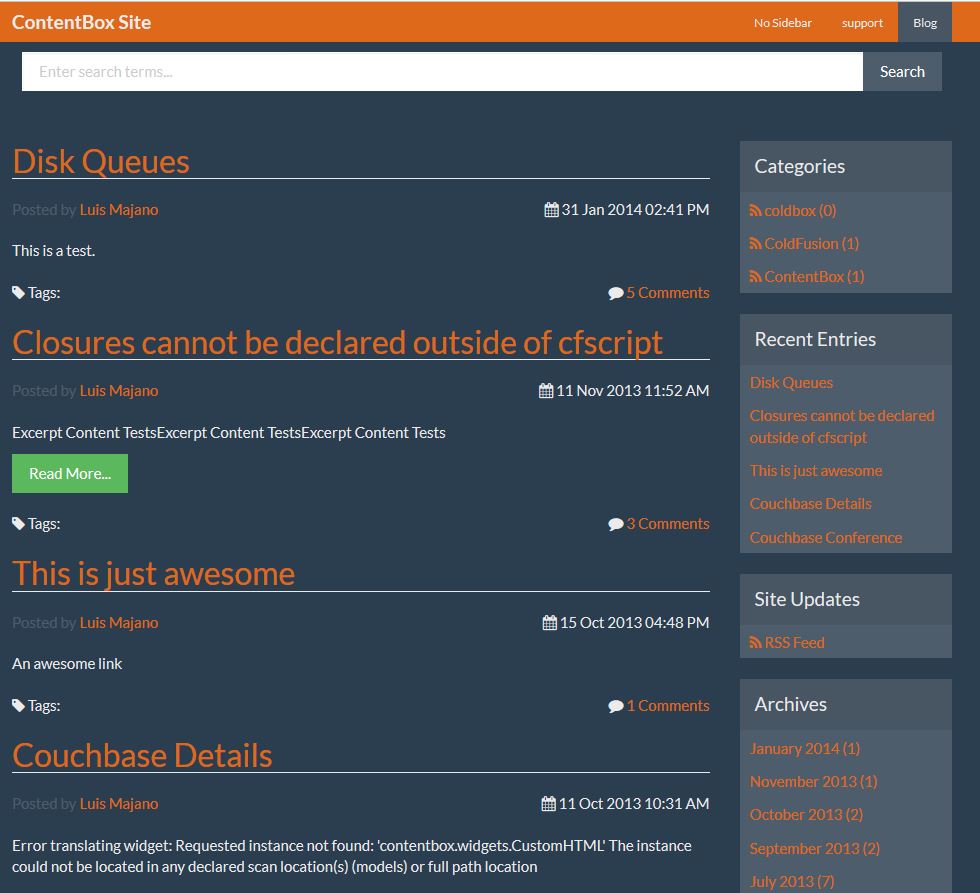980x893 pixels.
Task: Click calendar icon on Disk Queues post date
Action: [x=551, y=210]
